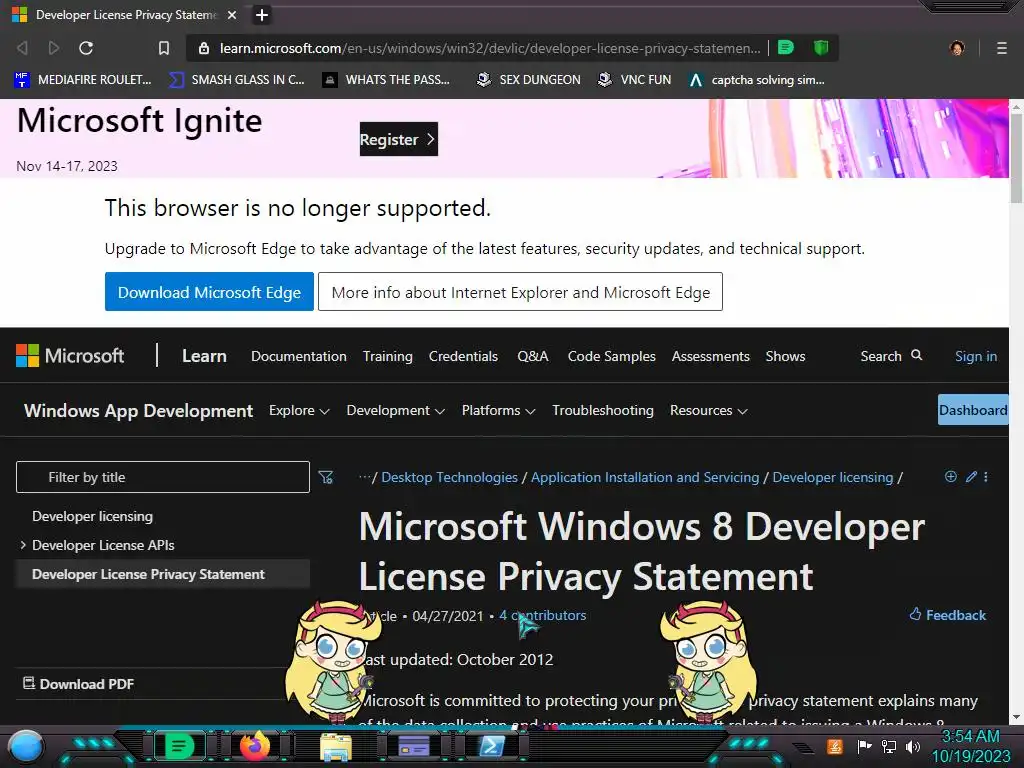Open the green shield icon in address bar
The height and width of the screenshot is (768, 1024).
pos(821,48)
